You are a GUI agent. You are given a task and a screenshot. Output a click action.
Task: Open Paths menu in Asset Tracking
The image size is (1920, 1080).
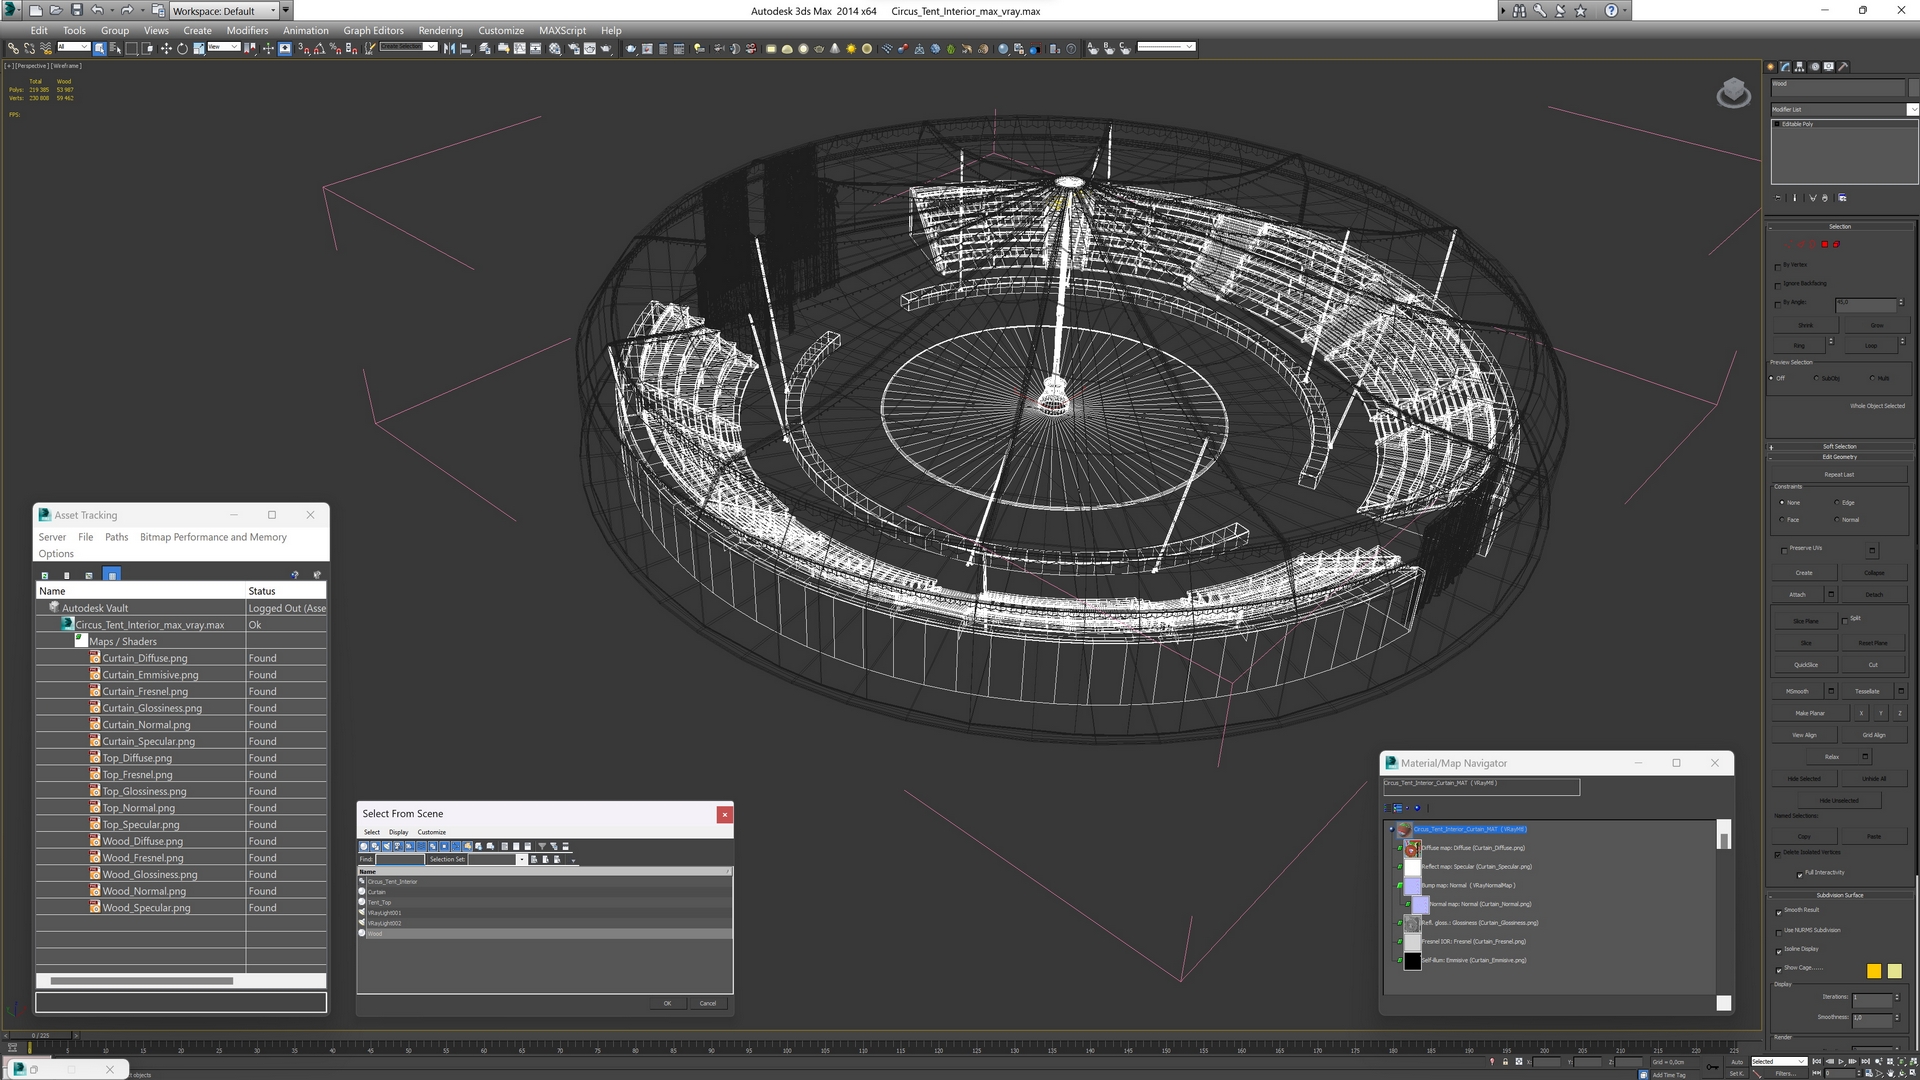tap(116, 537)
